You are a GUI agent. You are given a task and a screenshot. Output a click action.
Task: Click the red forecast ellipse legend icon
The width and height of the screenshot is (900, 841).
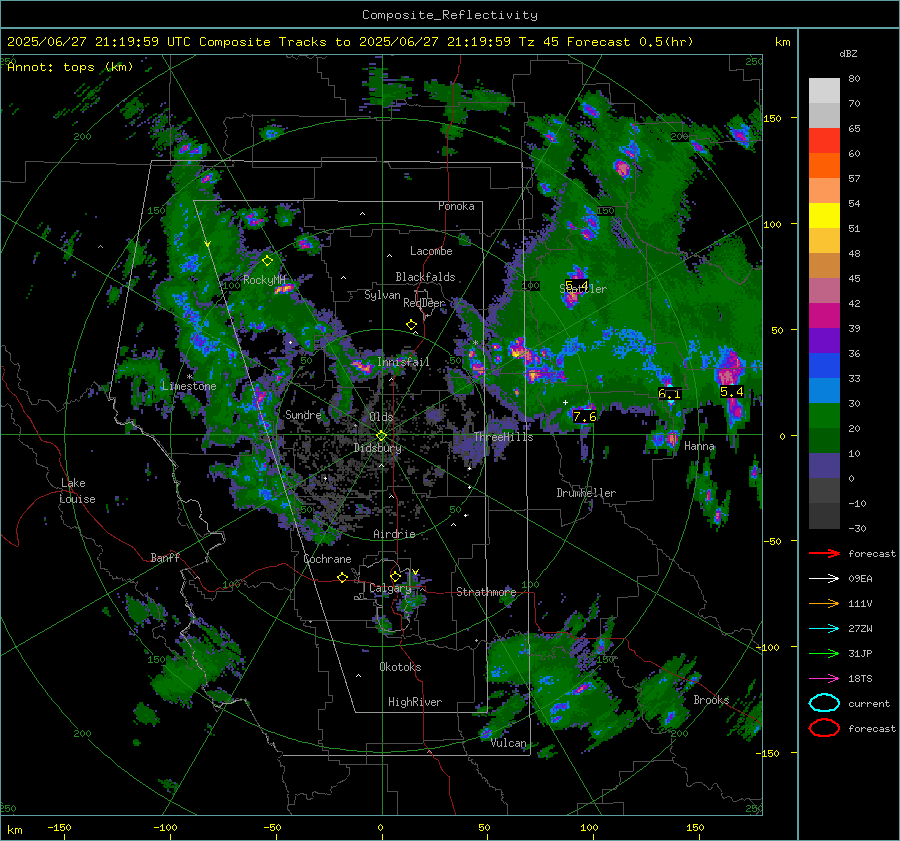(824, 728)
